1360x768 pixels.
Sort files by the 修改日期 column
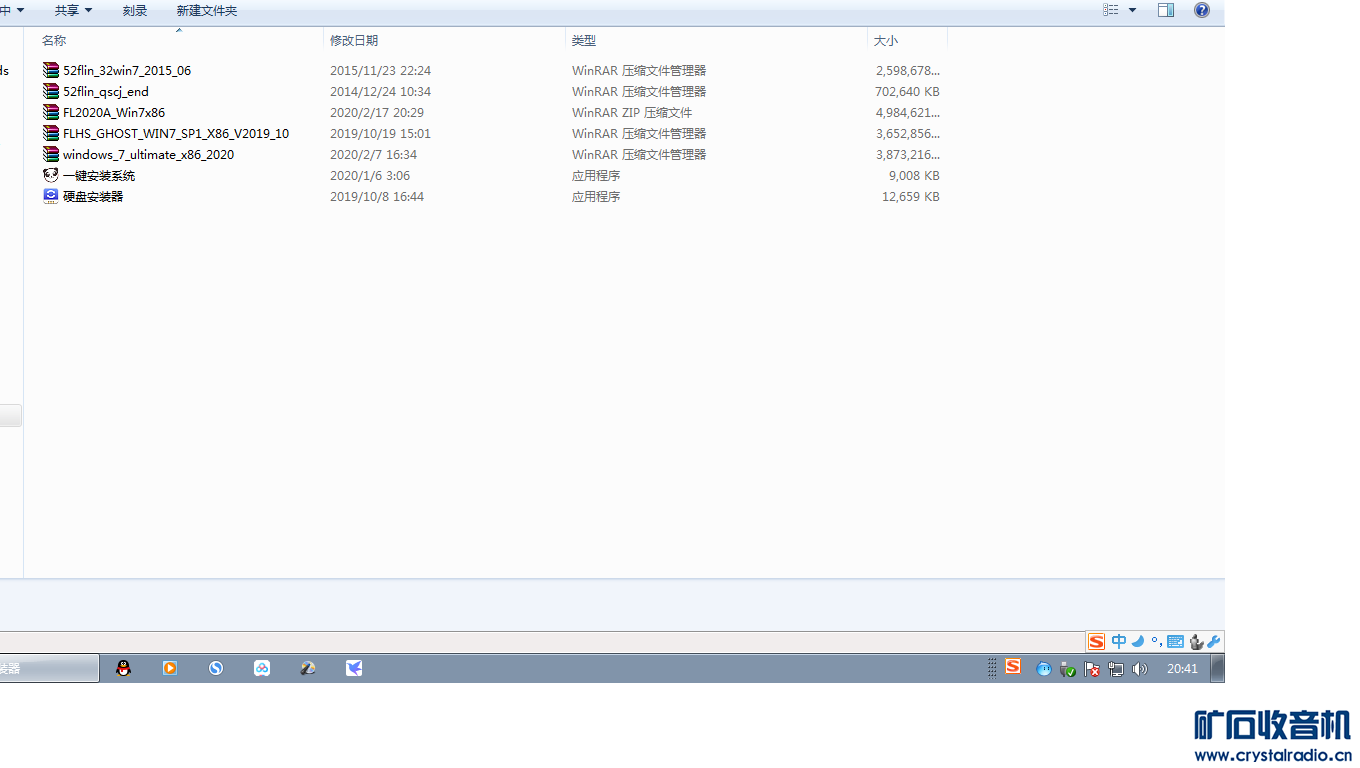(x=354, y=40)
